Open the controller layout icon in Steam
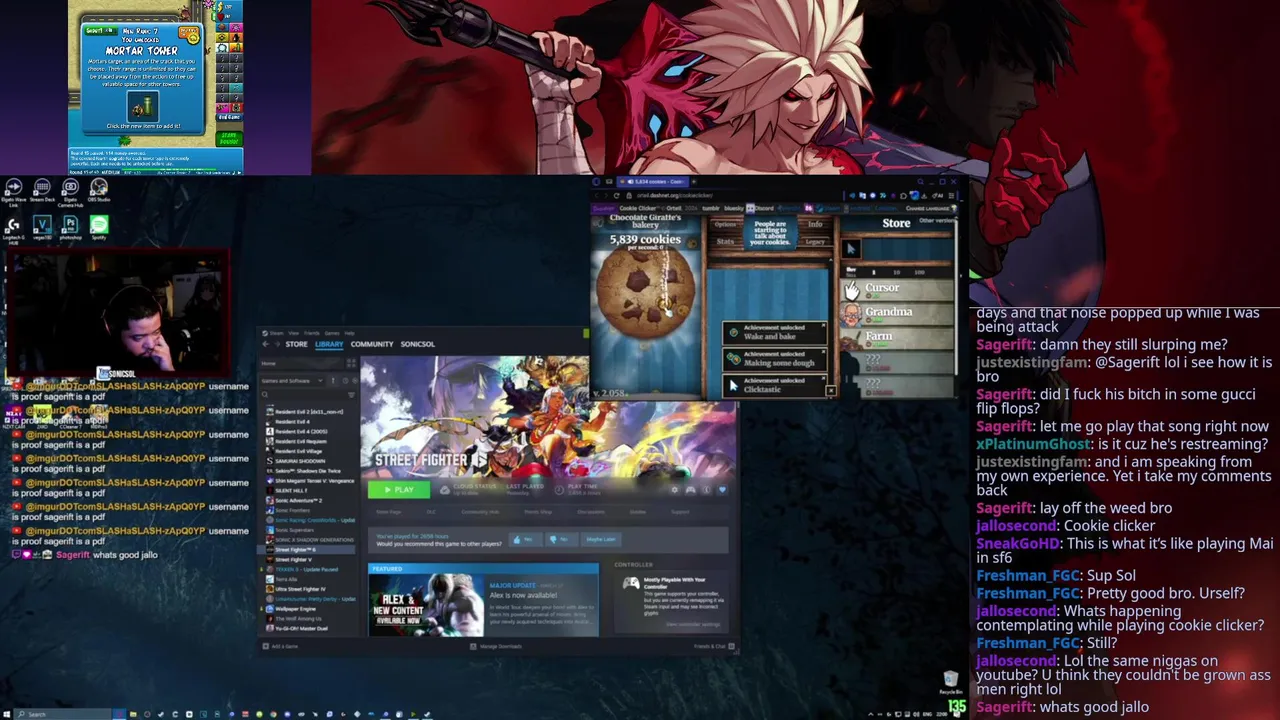 pos(690,490)
